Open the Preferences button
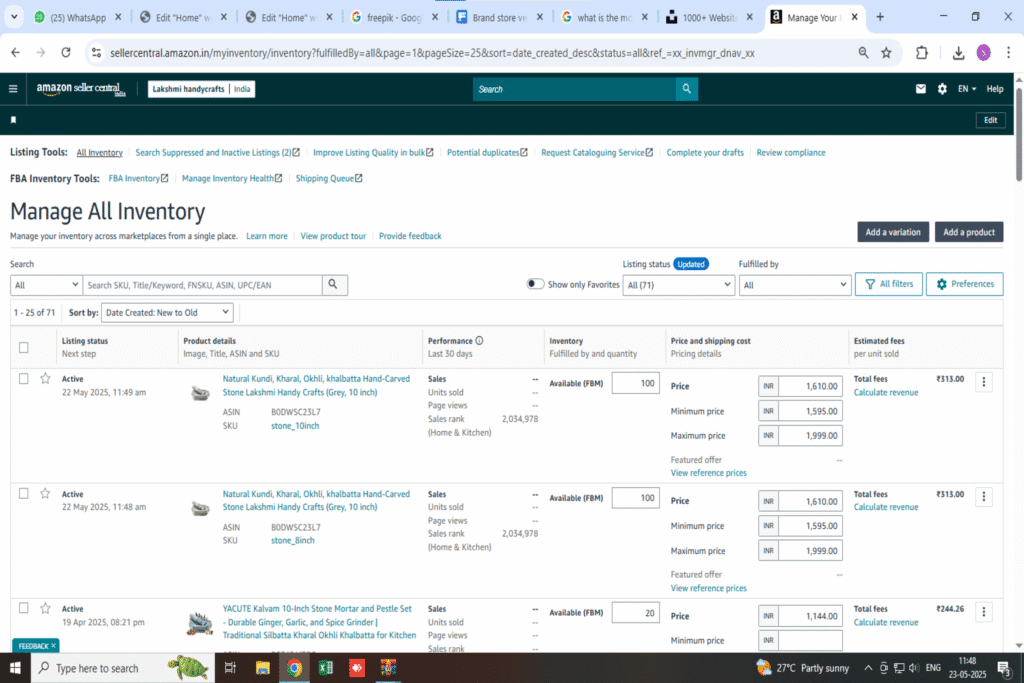 point(965,284)
